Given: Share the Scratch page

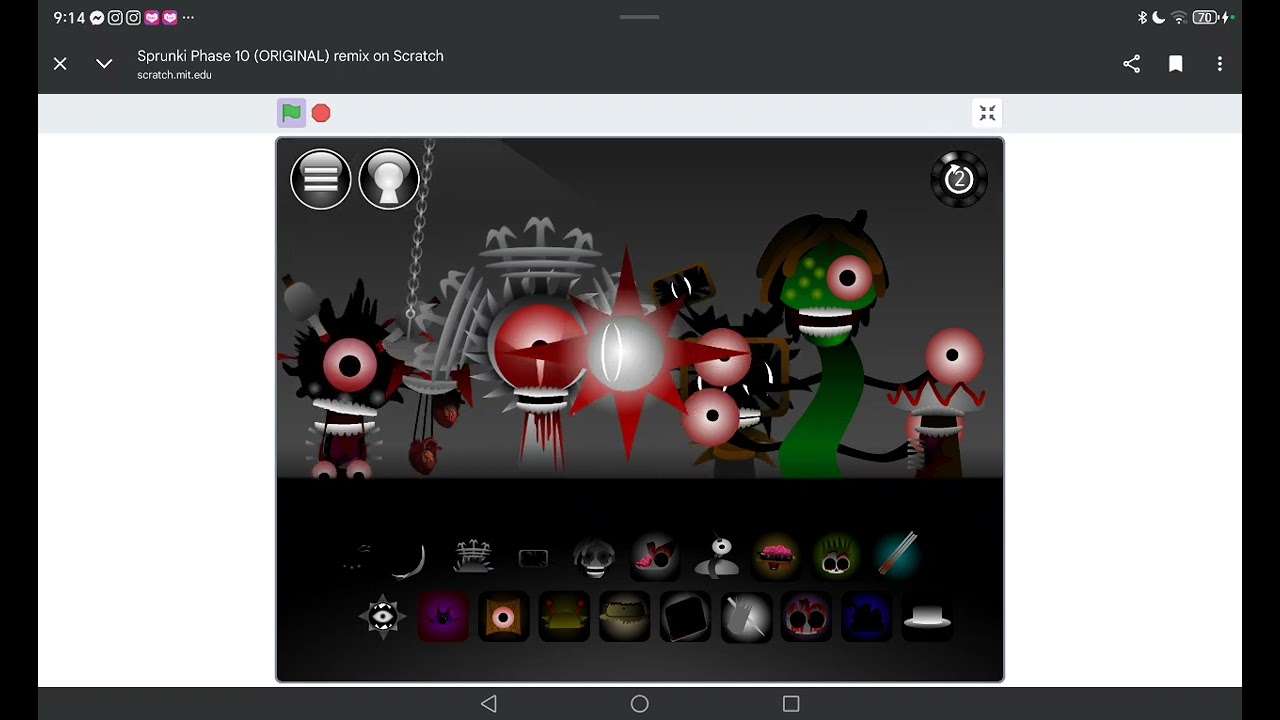Looking at the screenshot, I should pos(1131,64).
